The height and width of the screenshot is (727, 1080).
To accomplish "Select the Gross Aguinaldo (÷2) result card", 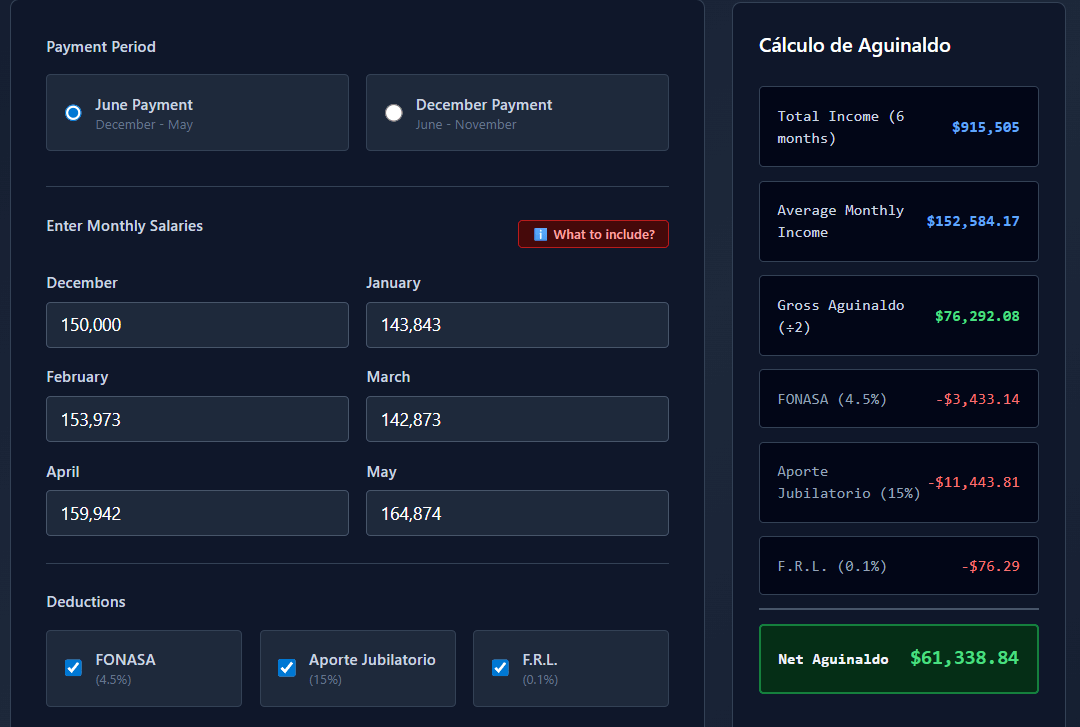I will (898, 316).
